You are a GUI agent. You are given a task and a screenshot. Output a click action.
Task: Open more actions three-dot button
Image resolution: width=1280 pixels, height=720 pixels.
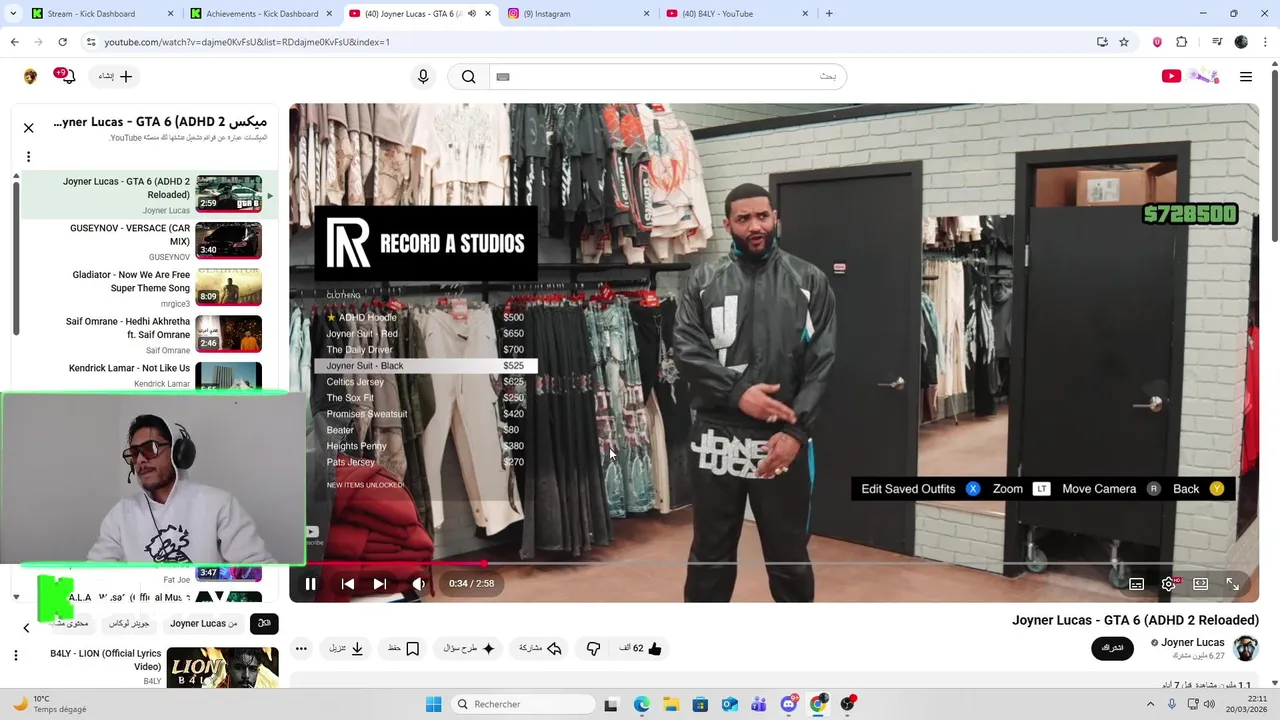(x=301, y=649)
